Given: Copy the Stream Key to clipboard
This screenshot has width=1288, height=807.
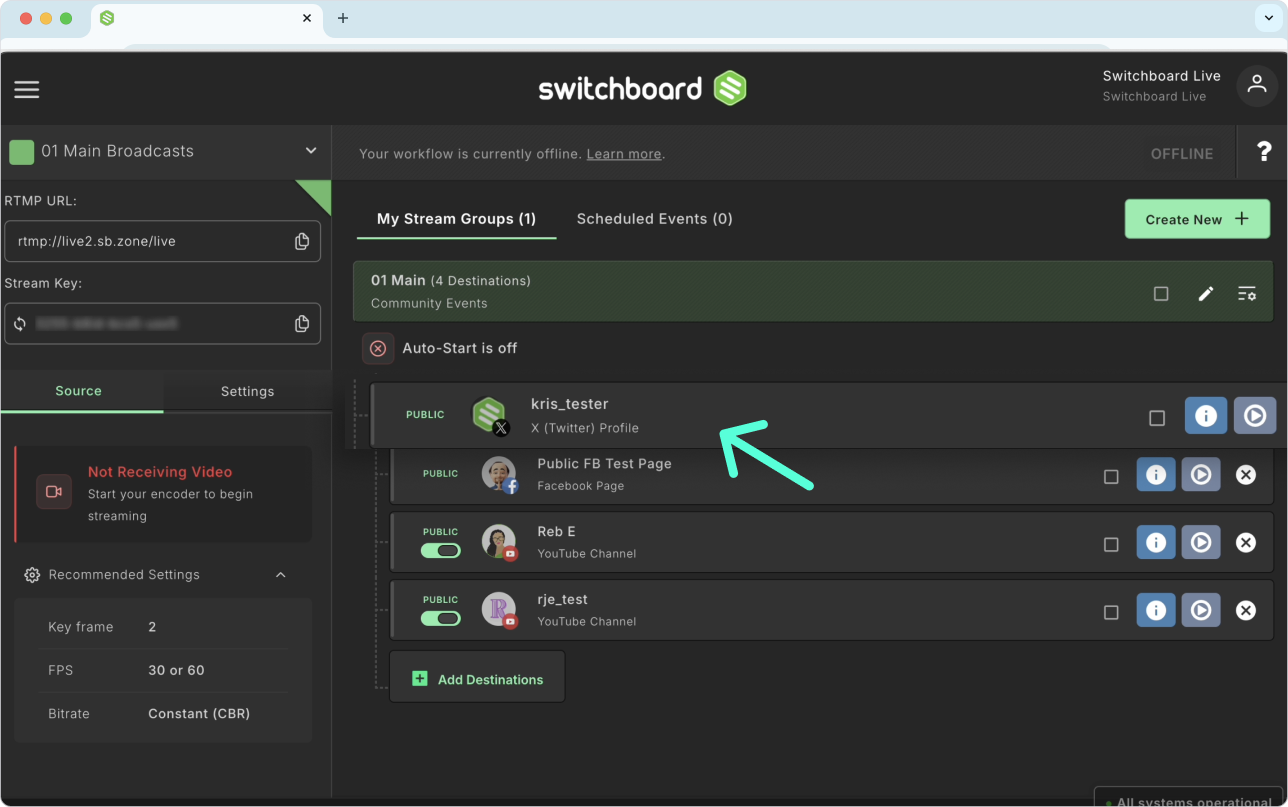Looking at the screenshot, I should coord(302,323).
